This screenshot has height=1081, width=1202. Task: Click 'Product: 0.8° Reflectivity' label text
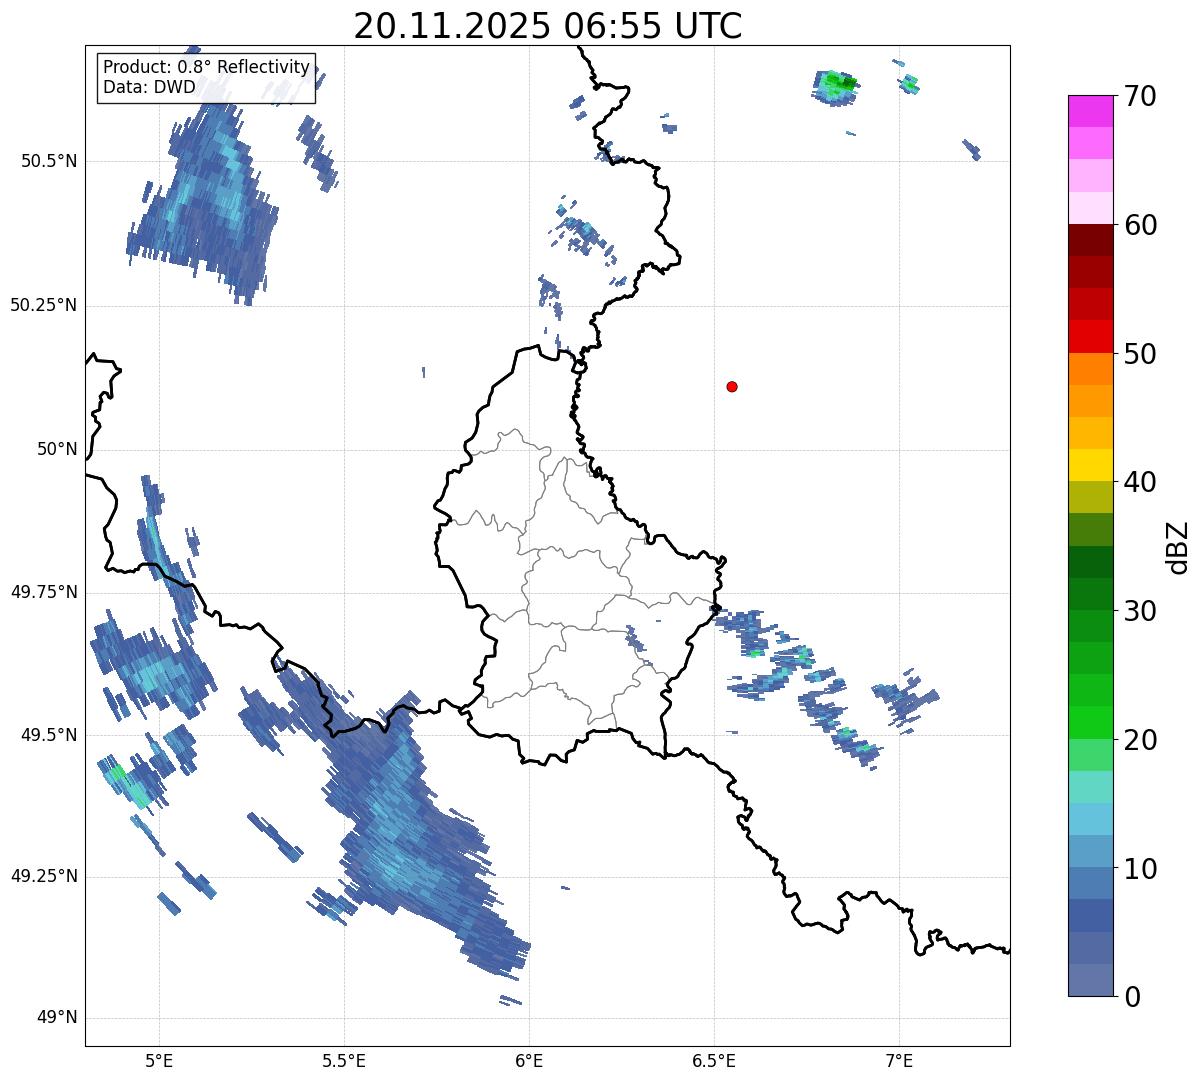(206, 67)
